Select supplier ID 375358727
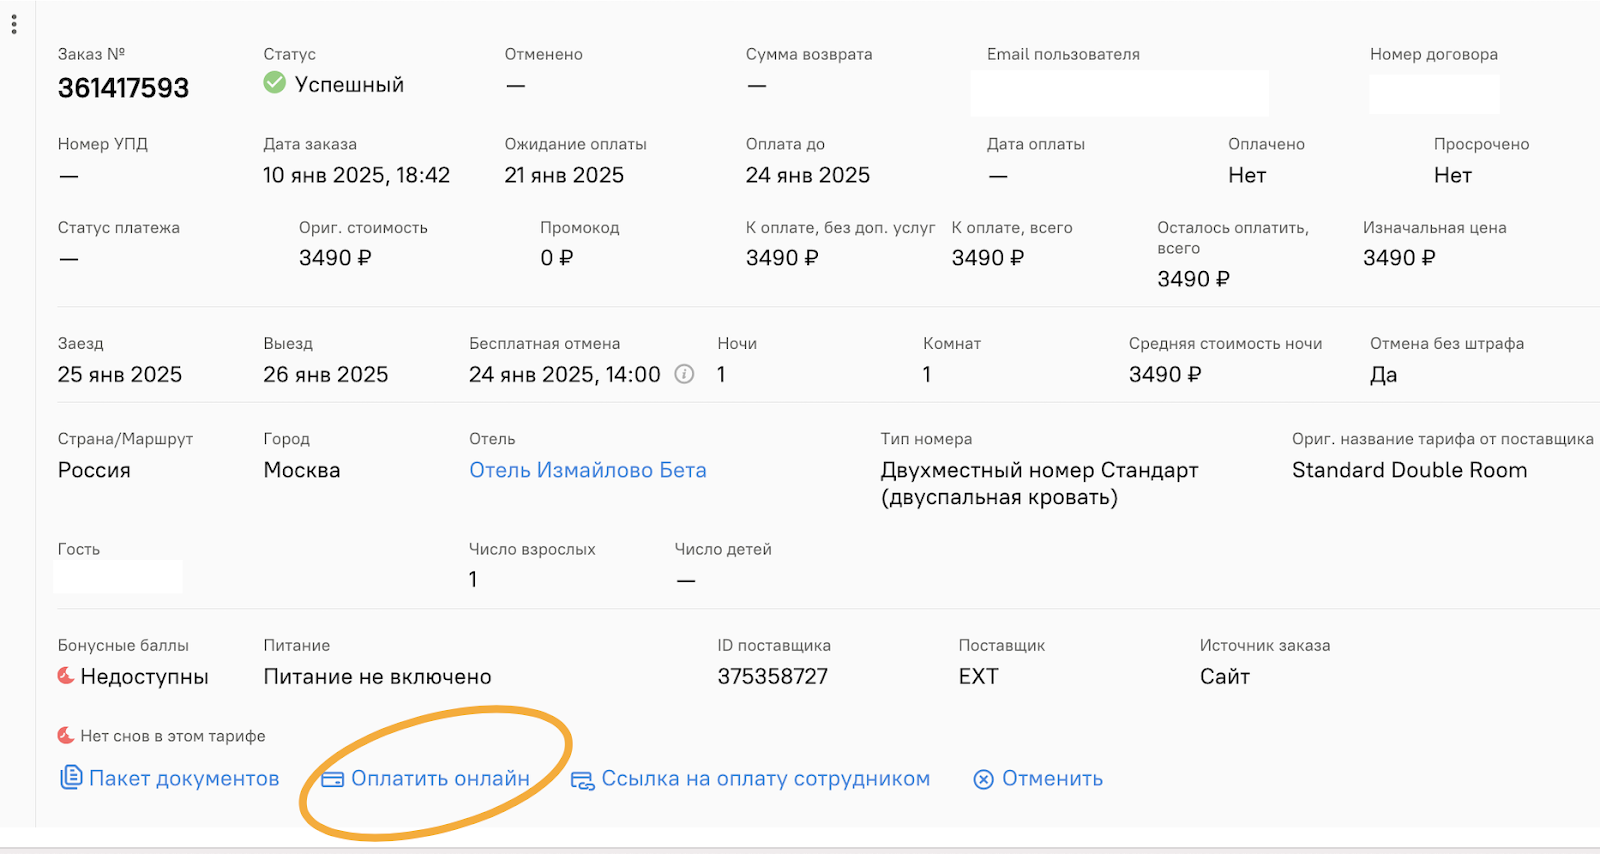Viewport: 1600px width, 854px height. 772,677
